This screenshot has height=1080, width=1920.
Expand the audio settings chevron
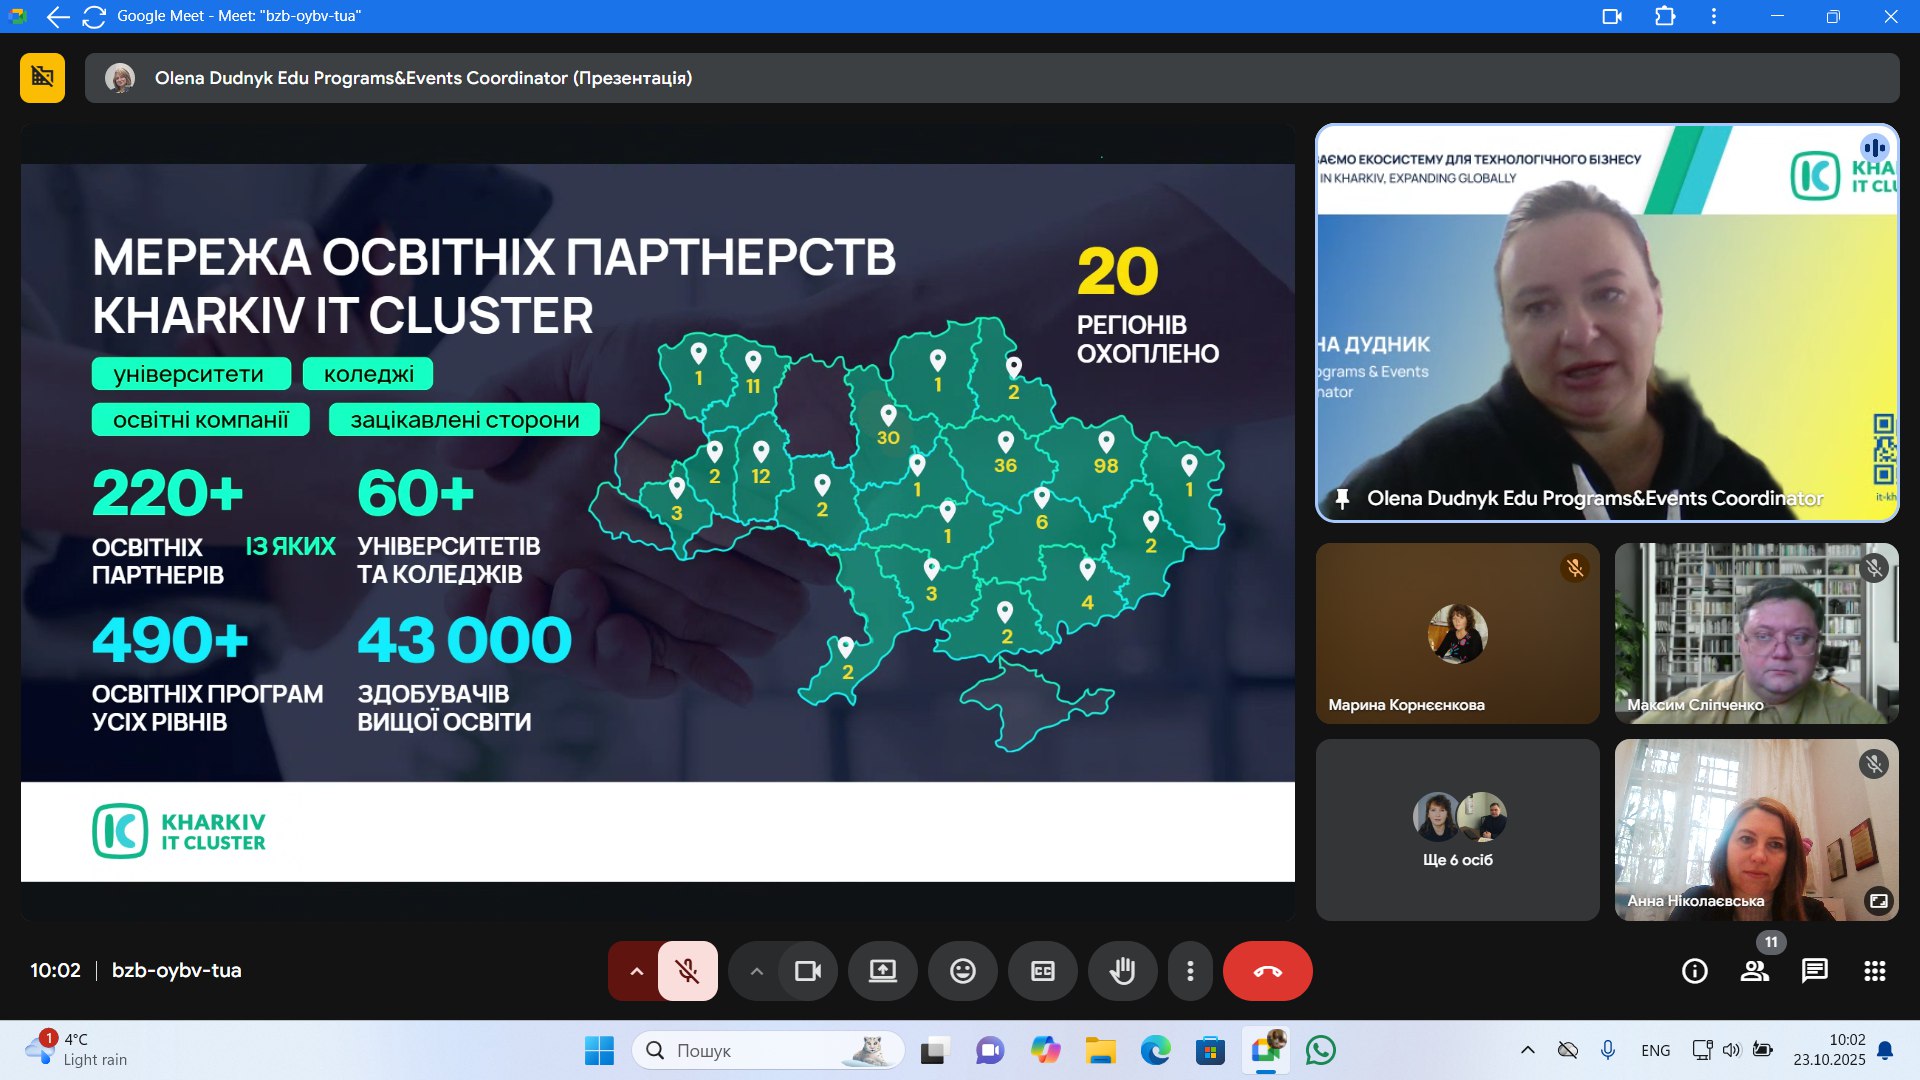636,971
